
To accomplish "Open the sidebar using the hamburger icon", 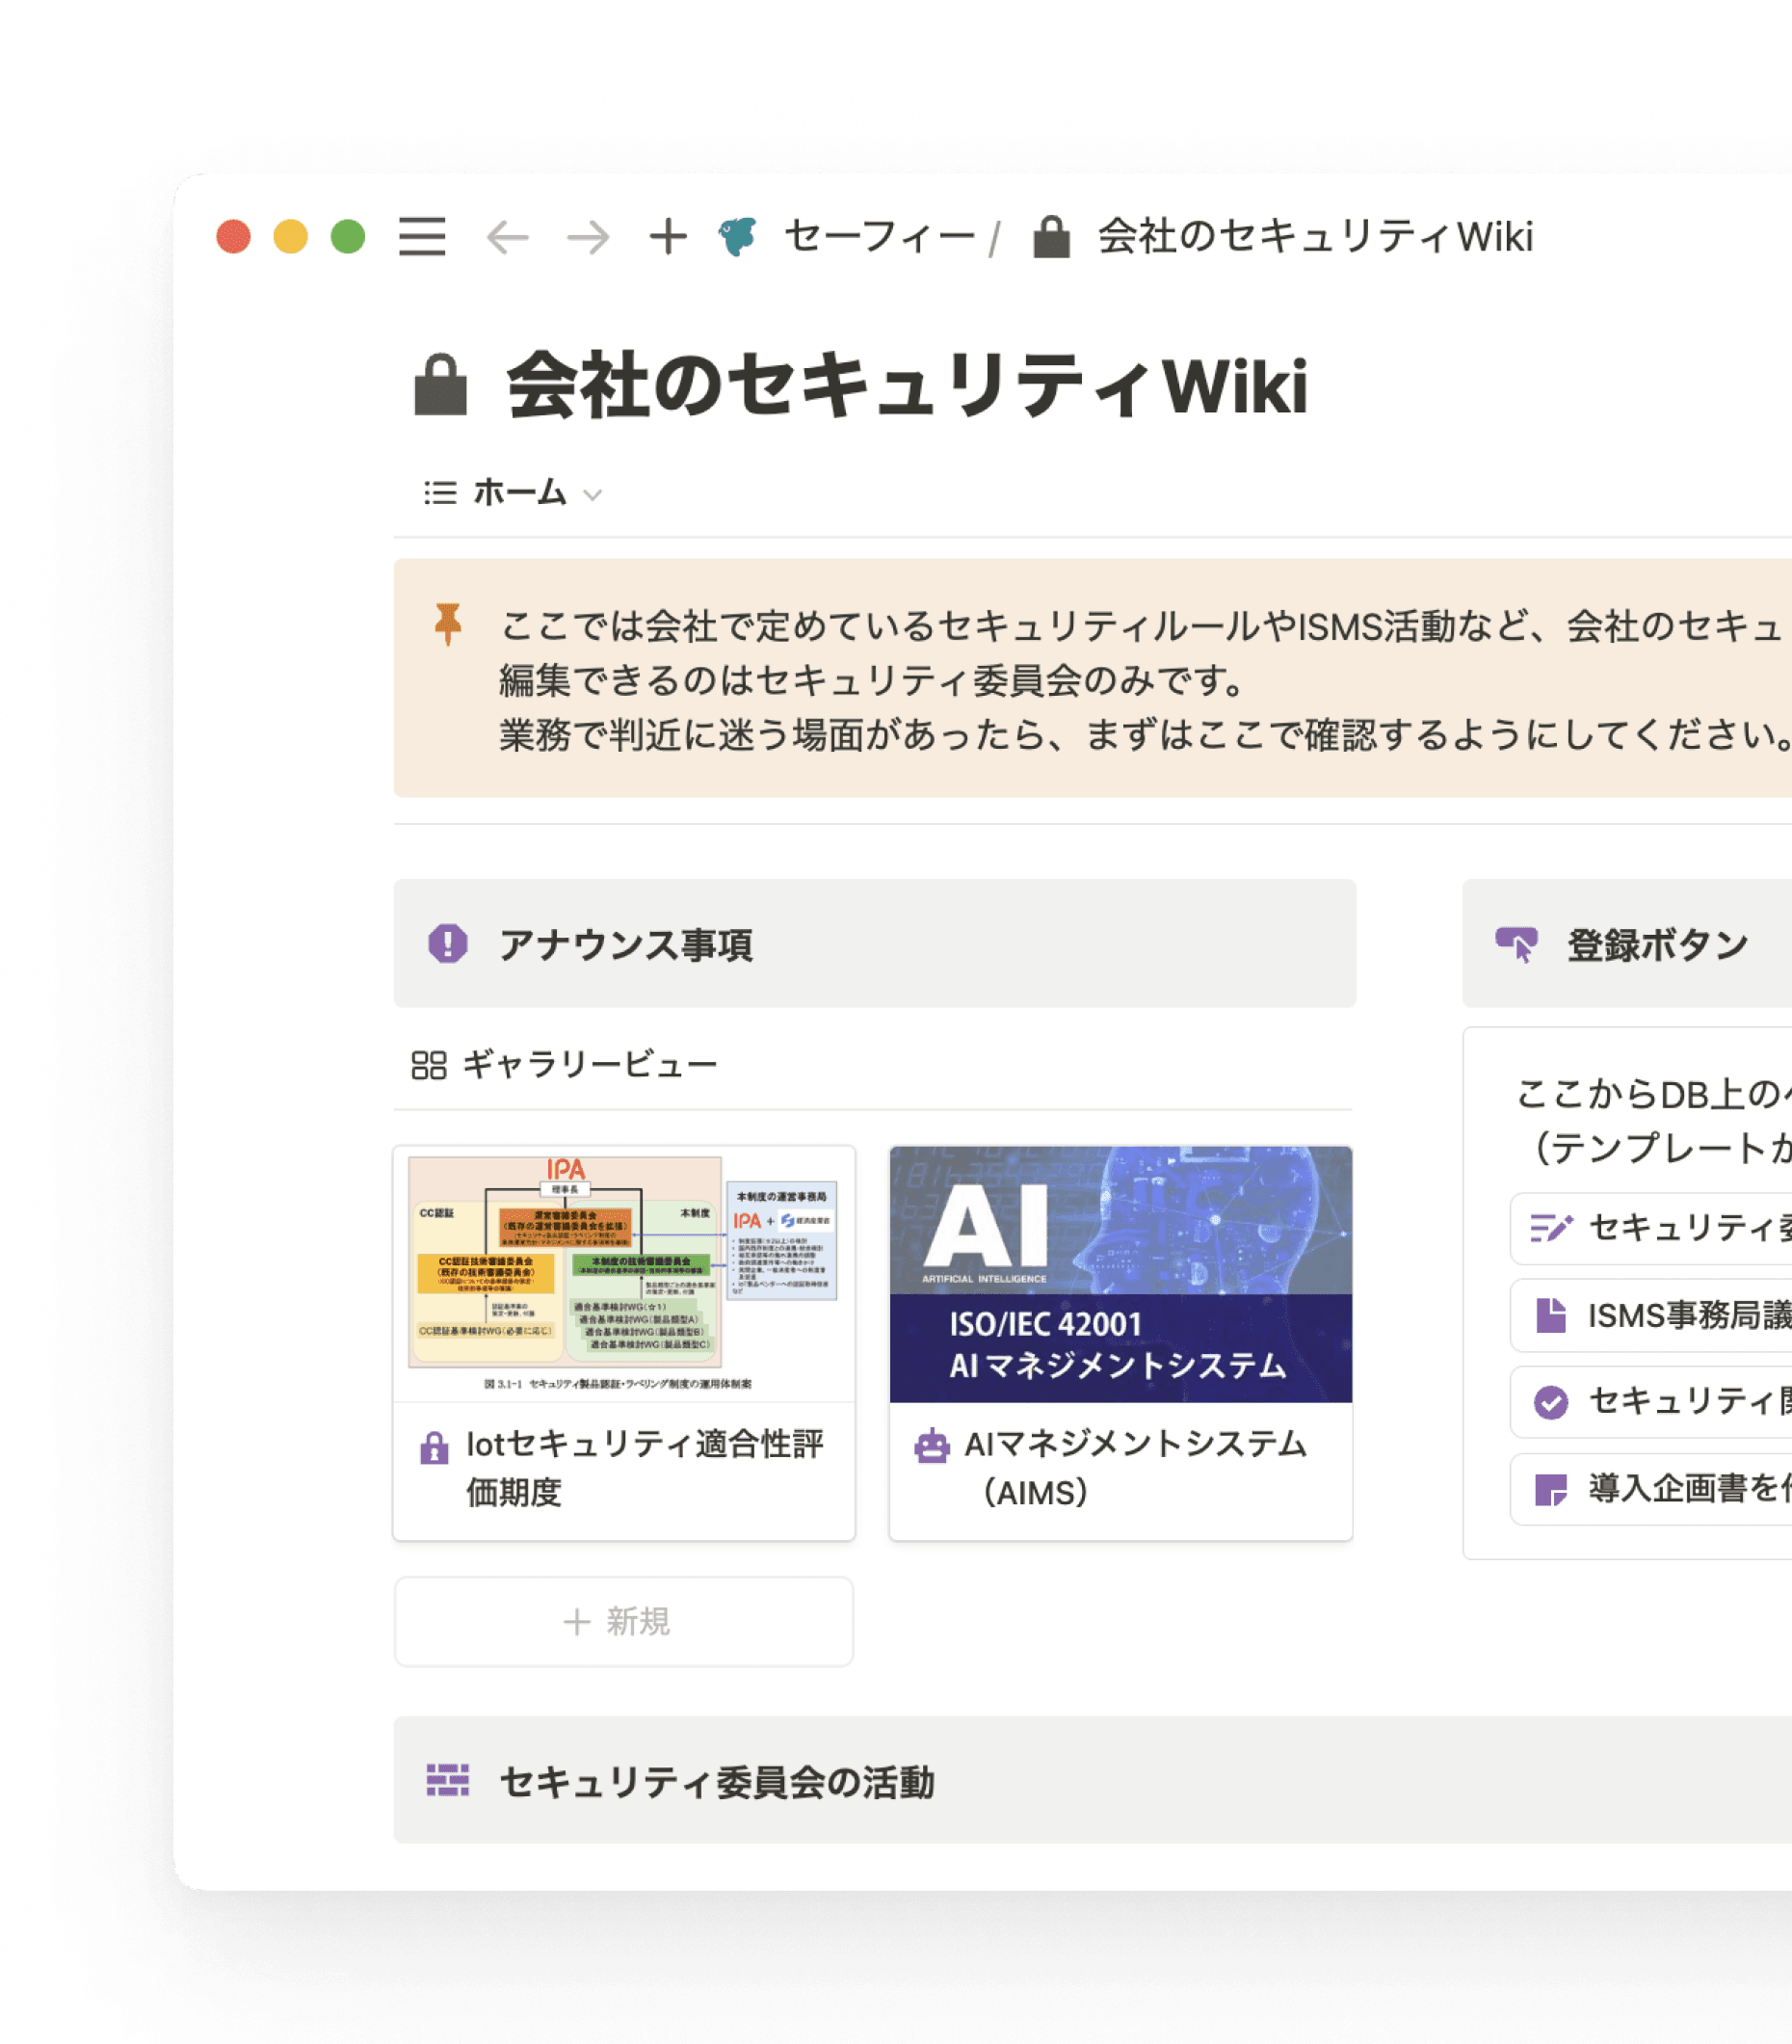I will point(422,238).
